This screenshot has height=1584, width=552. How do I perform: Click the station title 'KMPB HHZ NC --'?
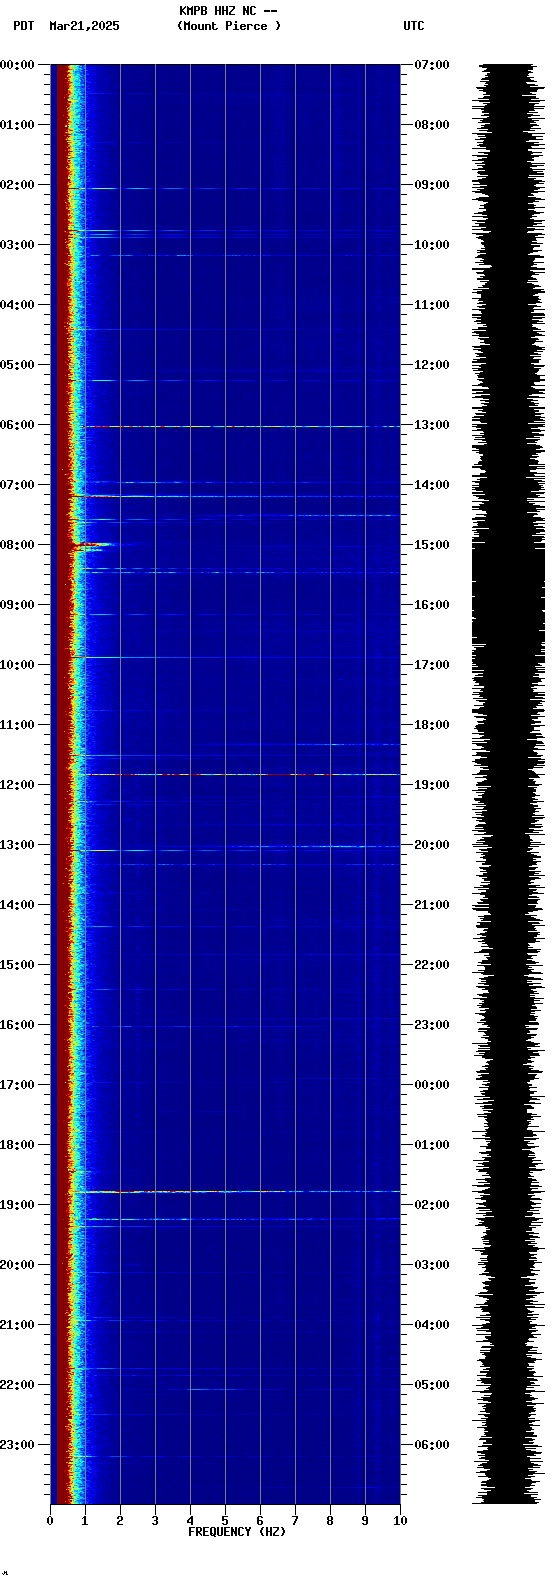point(228,11)
